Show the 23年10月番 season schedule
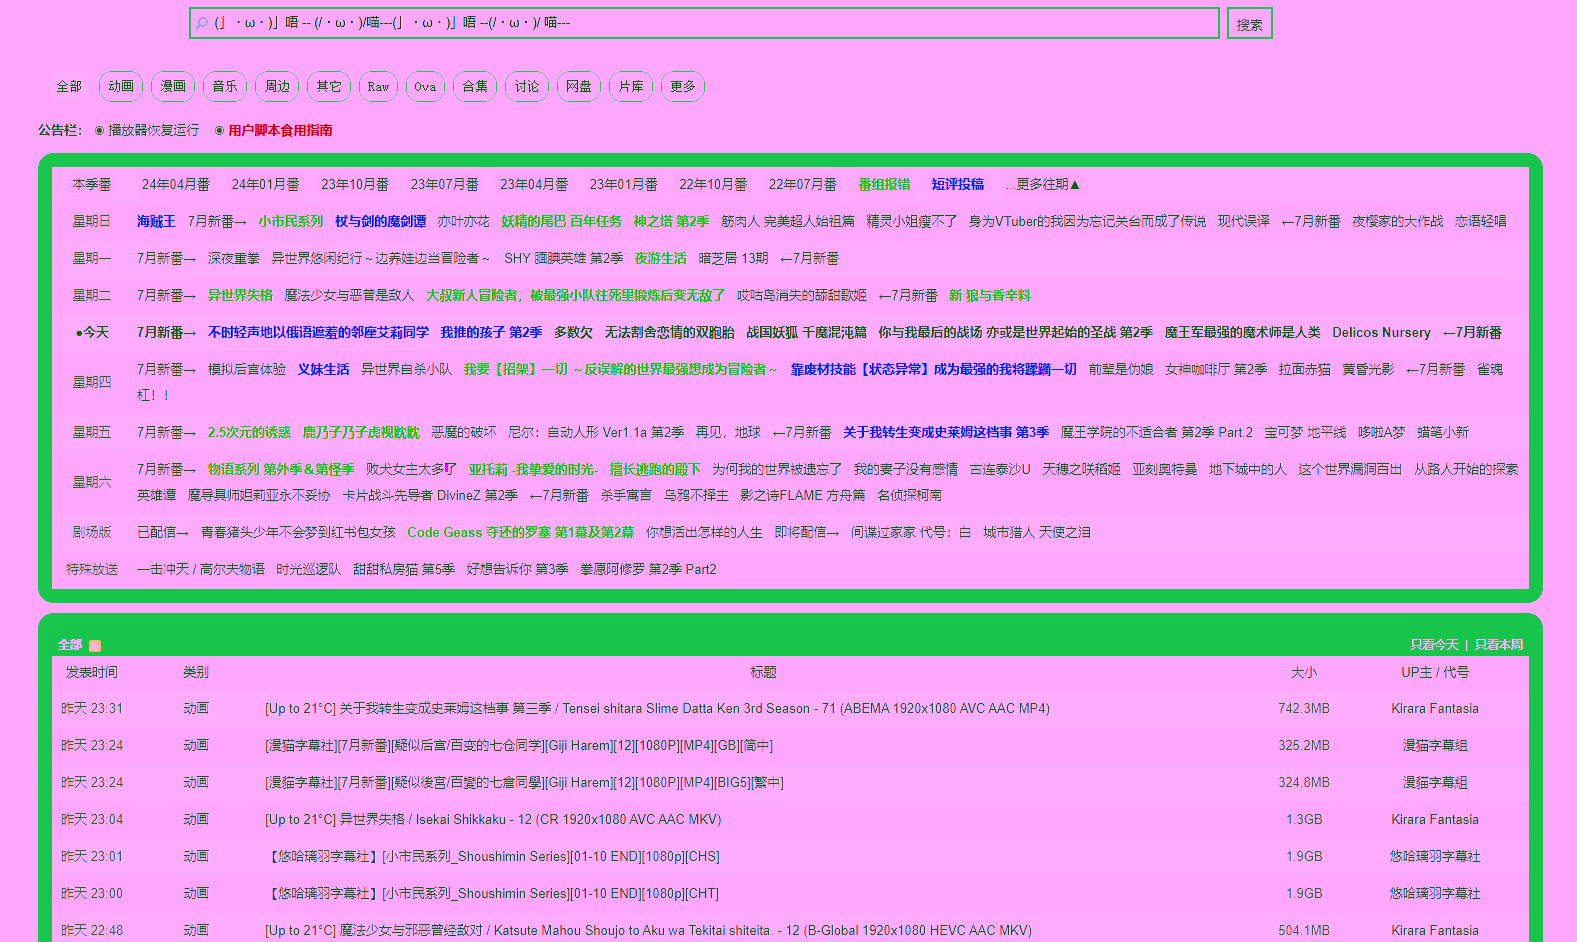This screenshot has width=1577, height=942. pos(355,185)
